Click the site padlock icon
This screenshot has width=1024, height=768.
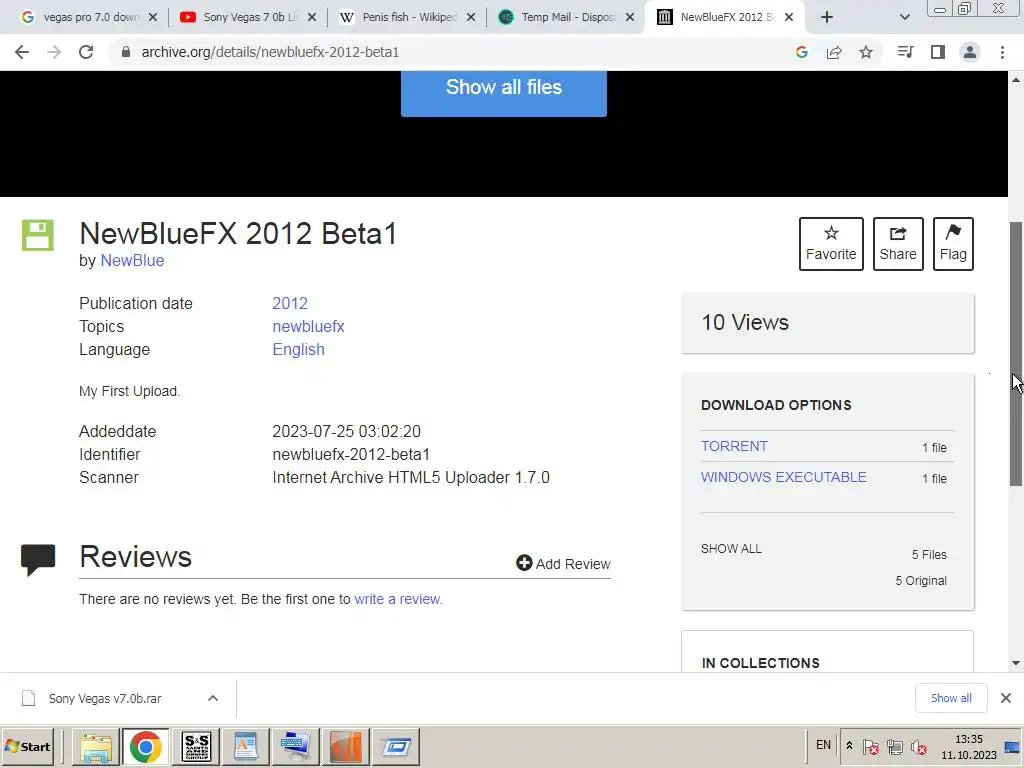[126, 52]
